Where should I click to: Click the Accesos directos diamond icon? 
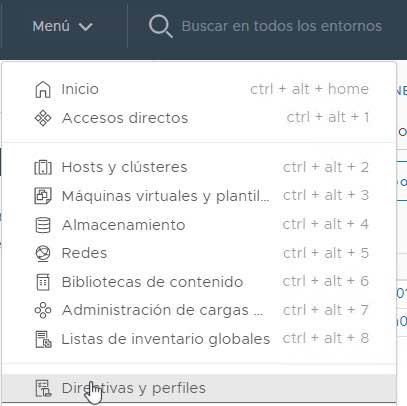click(43, 118)
